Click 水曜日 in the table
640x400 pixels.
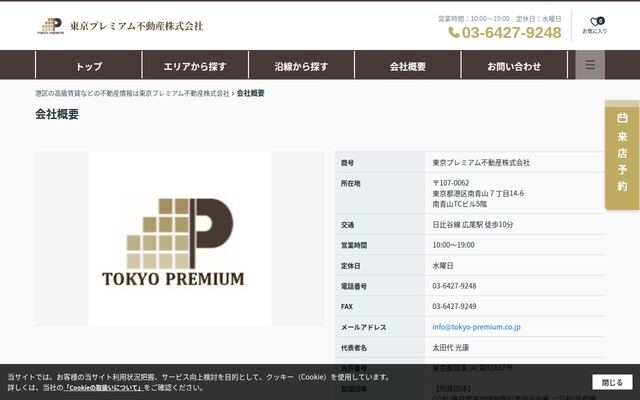pos(443,265)
